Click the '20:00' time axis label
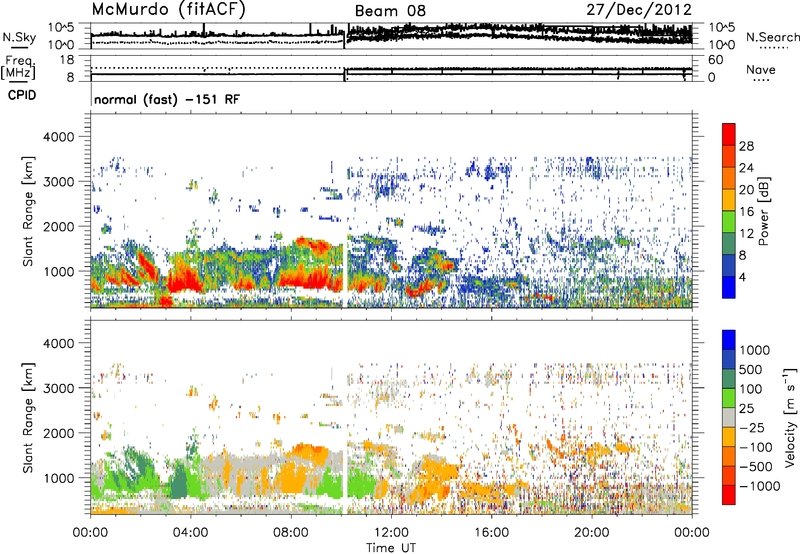Screen dimensions: 800x554 pyautogui.click(x=592, y=532)
